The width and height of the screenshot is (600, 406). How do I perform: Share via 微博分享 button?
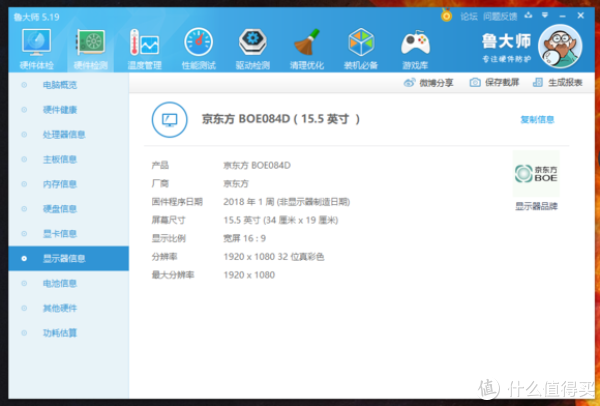(429, 83)
